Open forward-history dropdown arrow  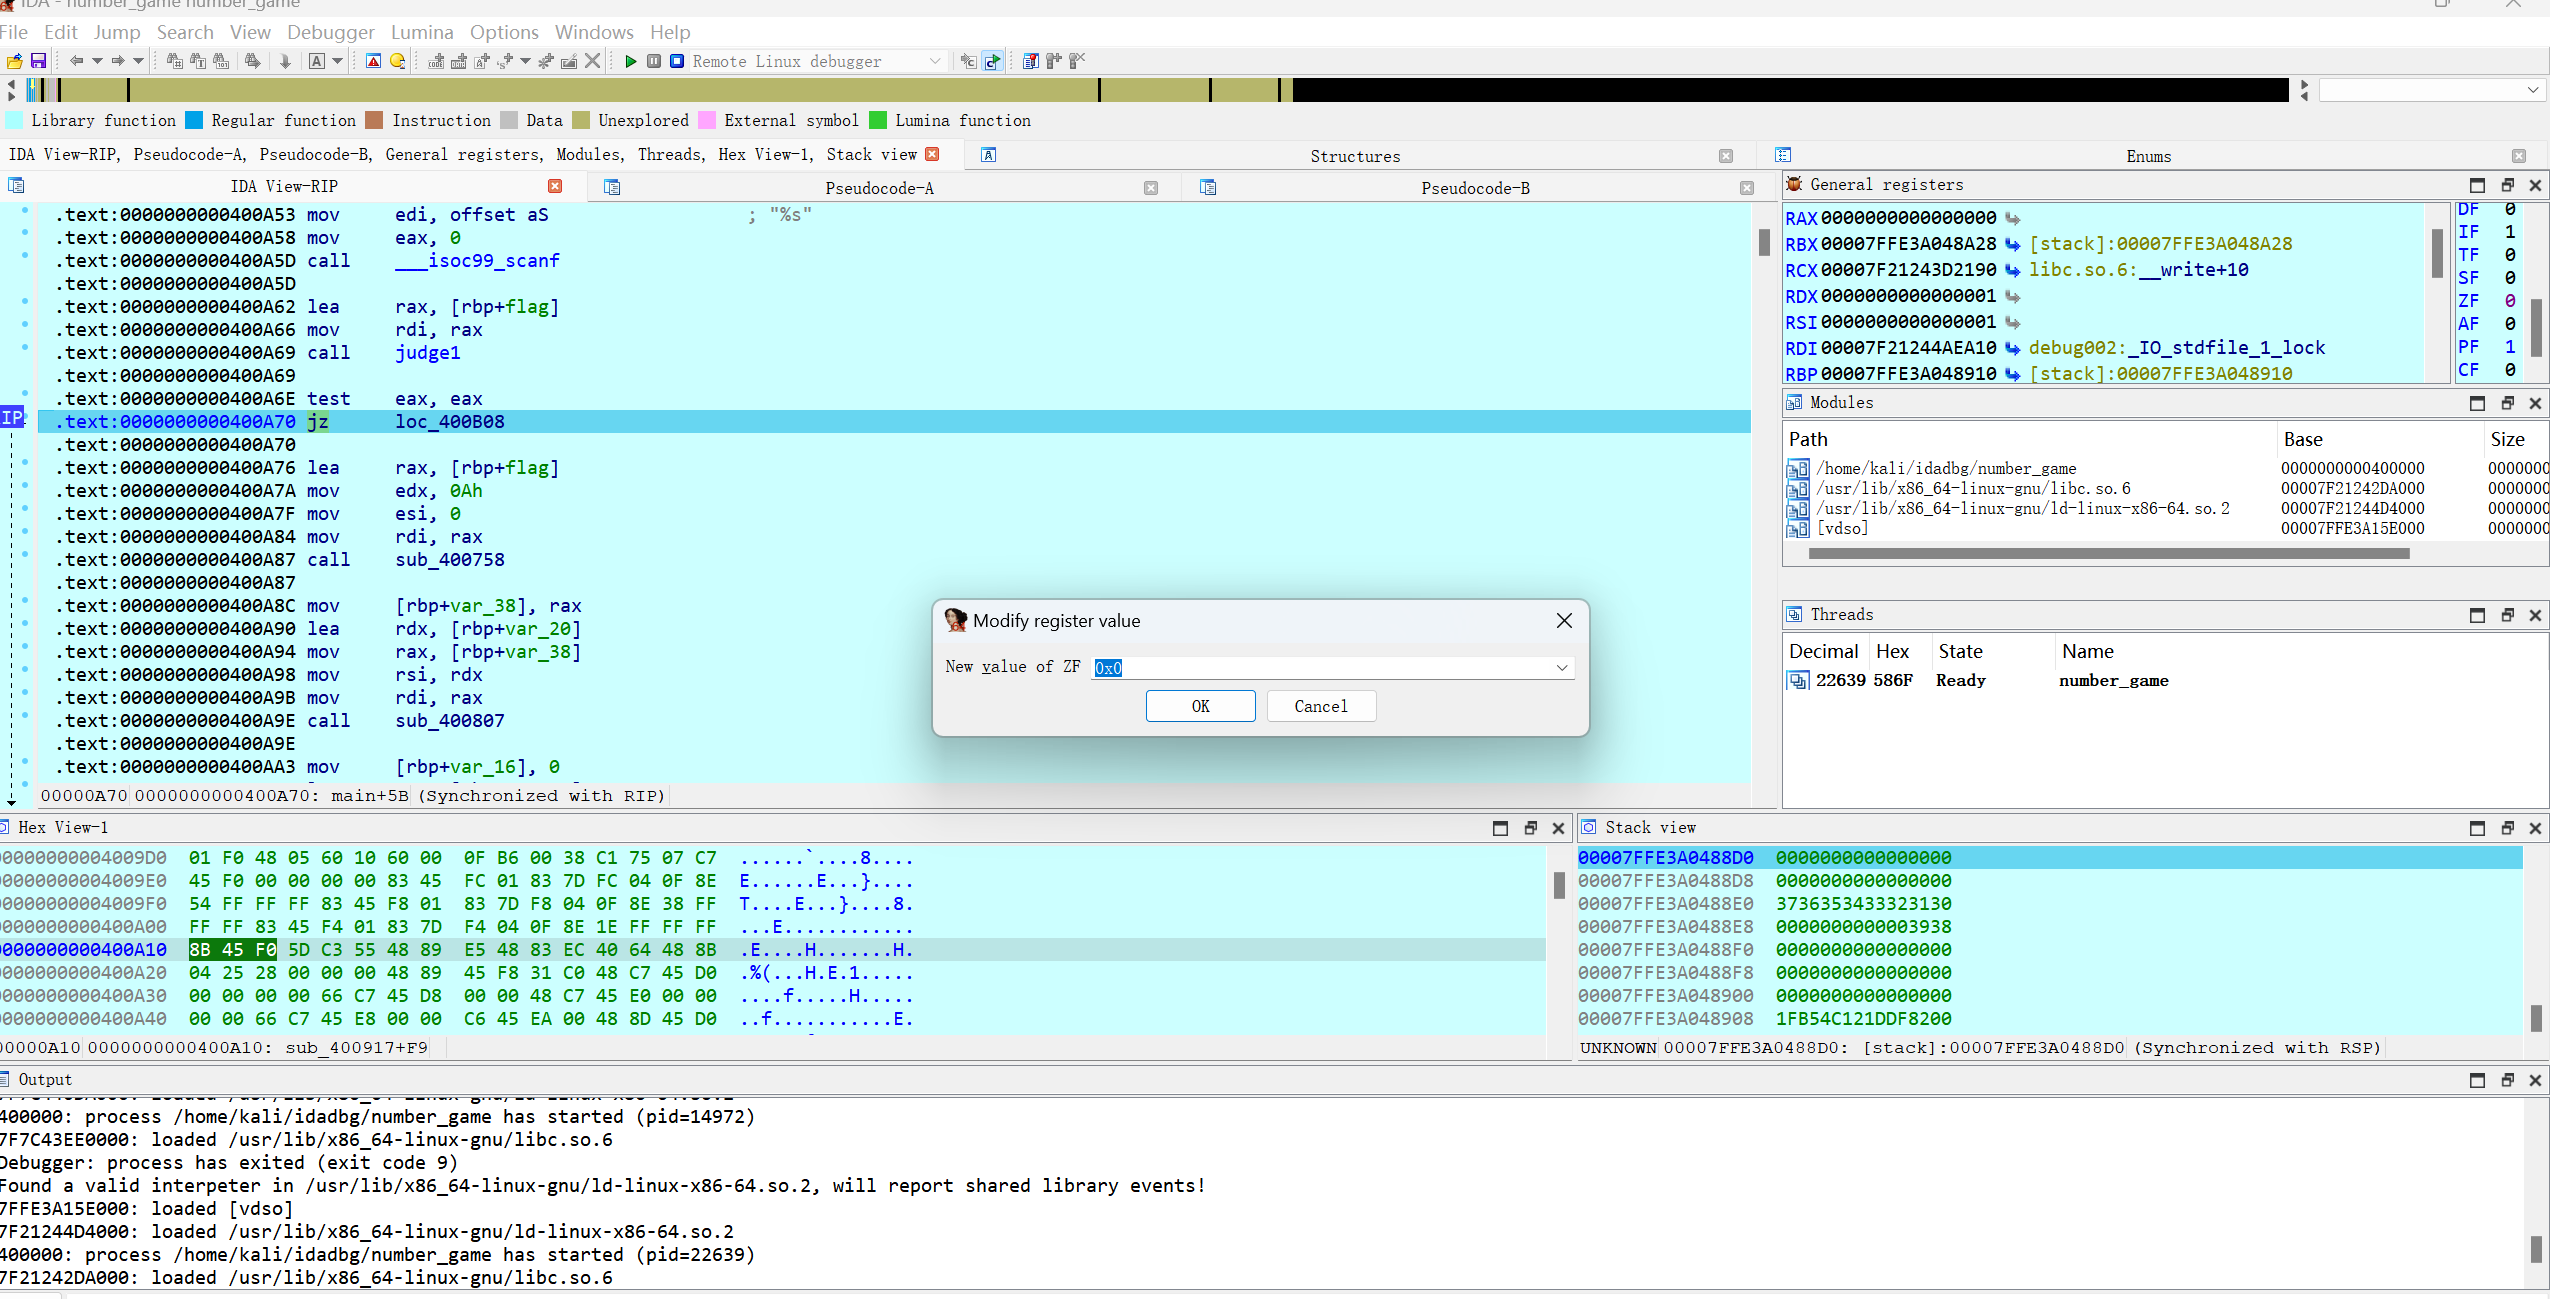point(138,61)
